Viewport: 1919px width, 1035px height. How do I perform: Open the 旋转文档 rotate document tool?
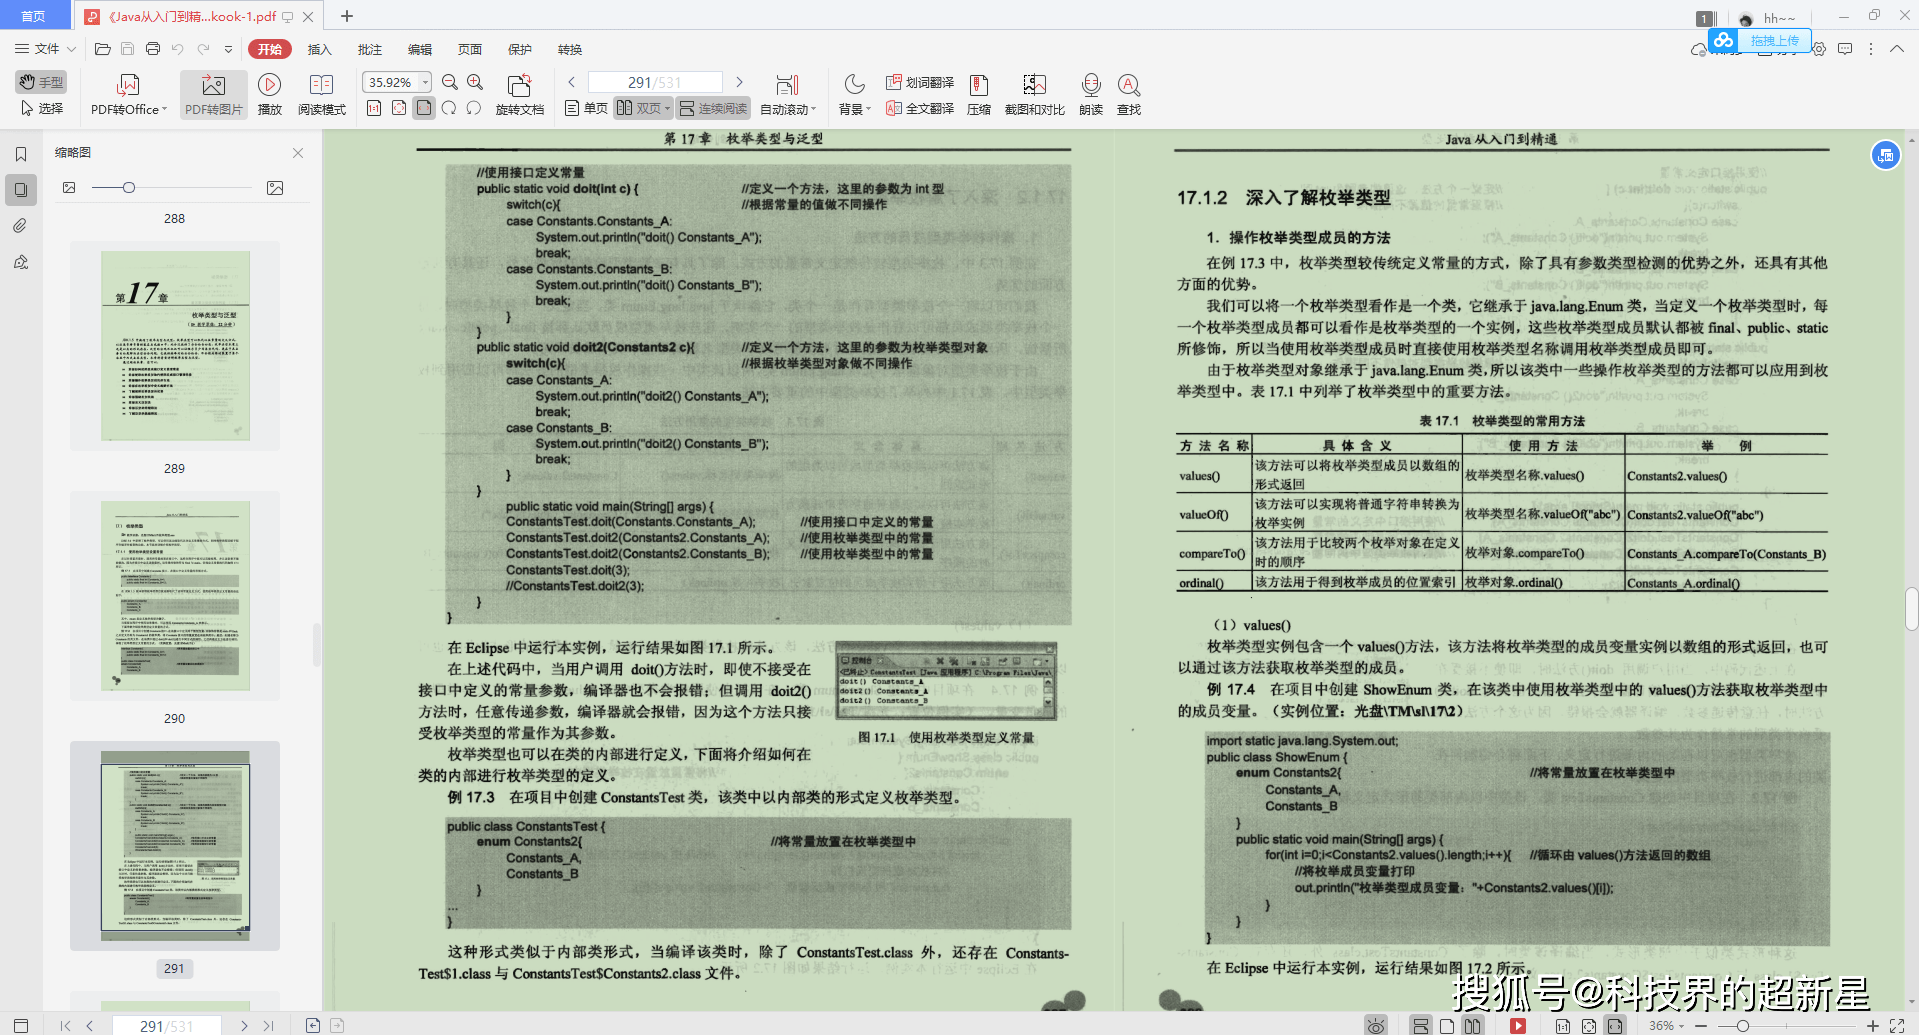coord(519,95)
